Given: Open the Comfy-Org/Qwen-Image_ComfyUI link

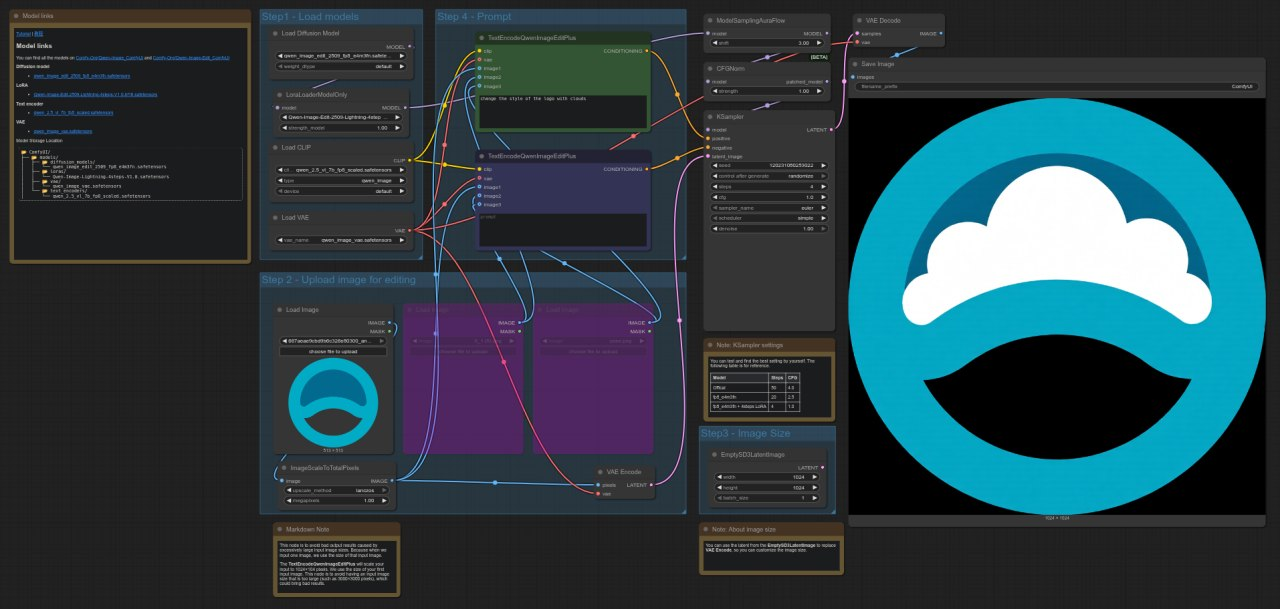Looking at the screenshot, I should pyautogui.click(x=110, y=58).
